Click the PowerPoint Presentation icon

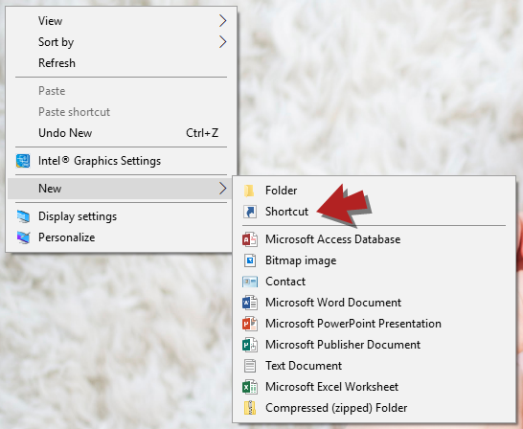250,324
